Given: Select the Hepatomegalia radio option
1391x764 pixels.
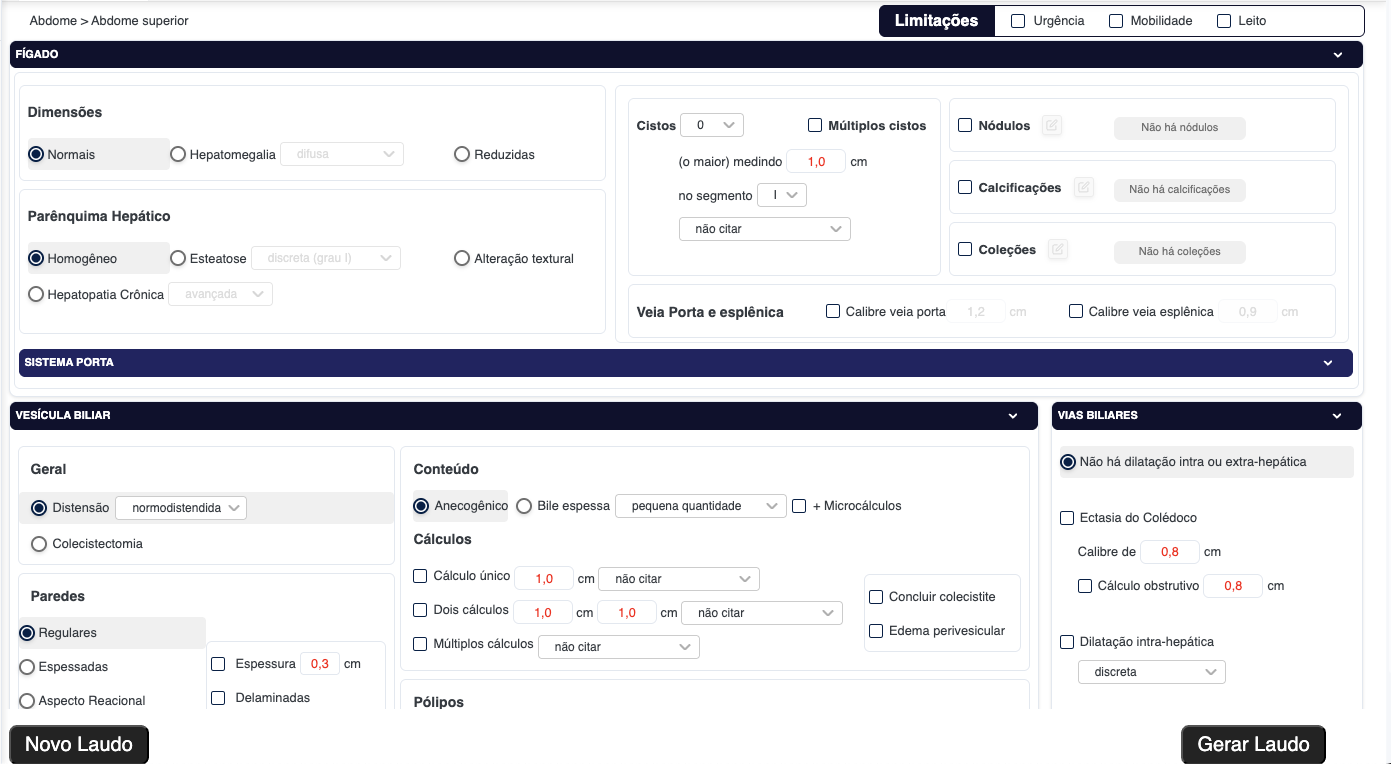Looking at the screenshot, I should (178, 155).
